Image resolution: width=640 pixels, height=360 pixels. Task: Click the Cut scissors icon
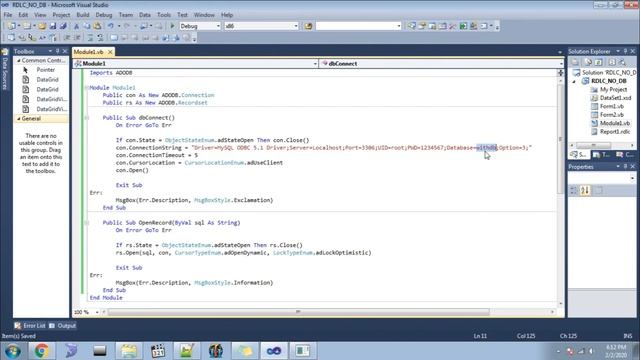pos(76,26)
